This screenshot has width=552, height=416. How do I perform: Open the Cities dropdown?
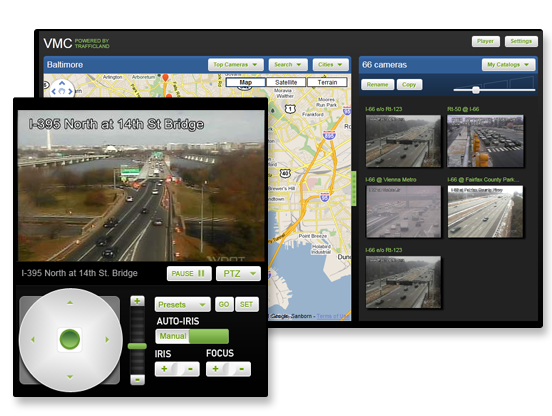(x=330, y=65)
